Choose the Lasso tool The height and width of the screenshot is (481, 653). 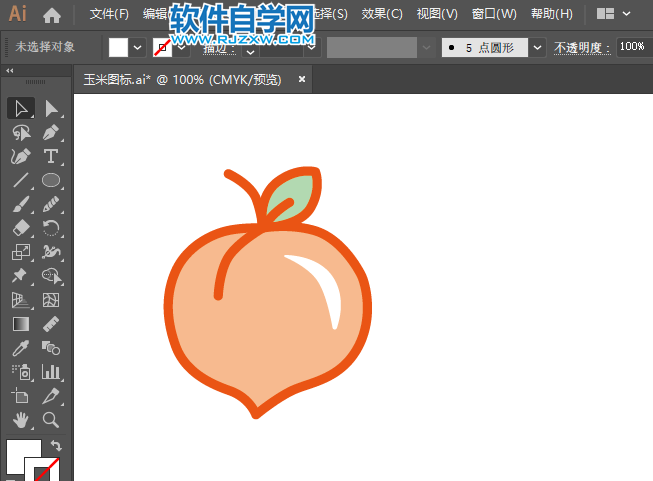click(x=21, y=133)
